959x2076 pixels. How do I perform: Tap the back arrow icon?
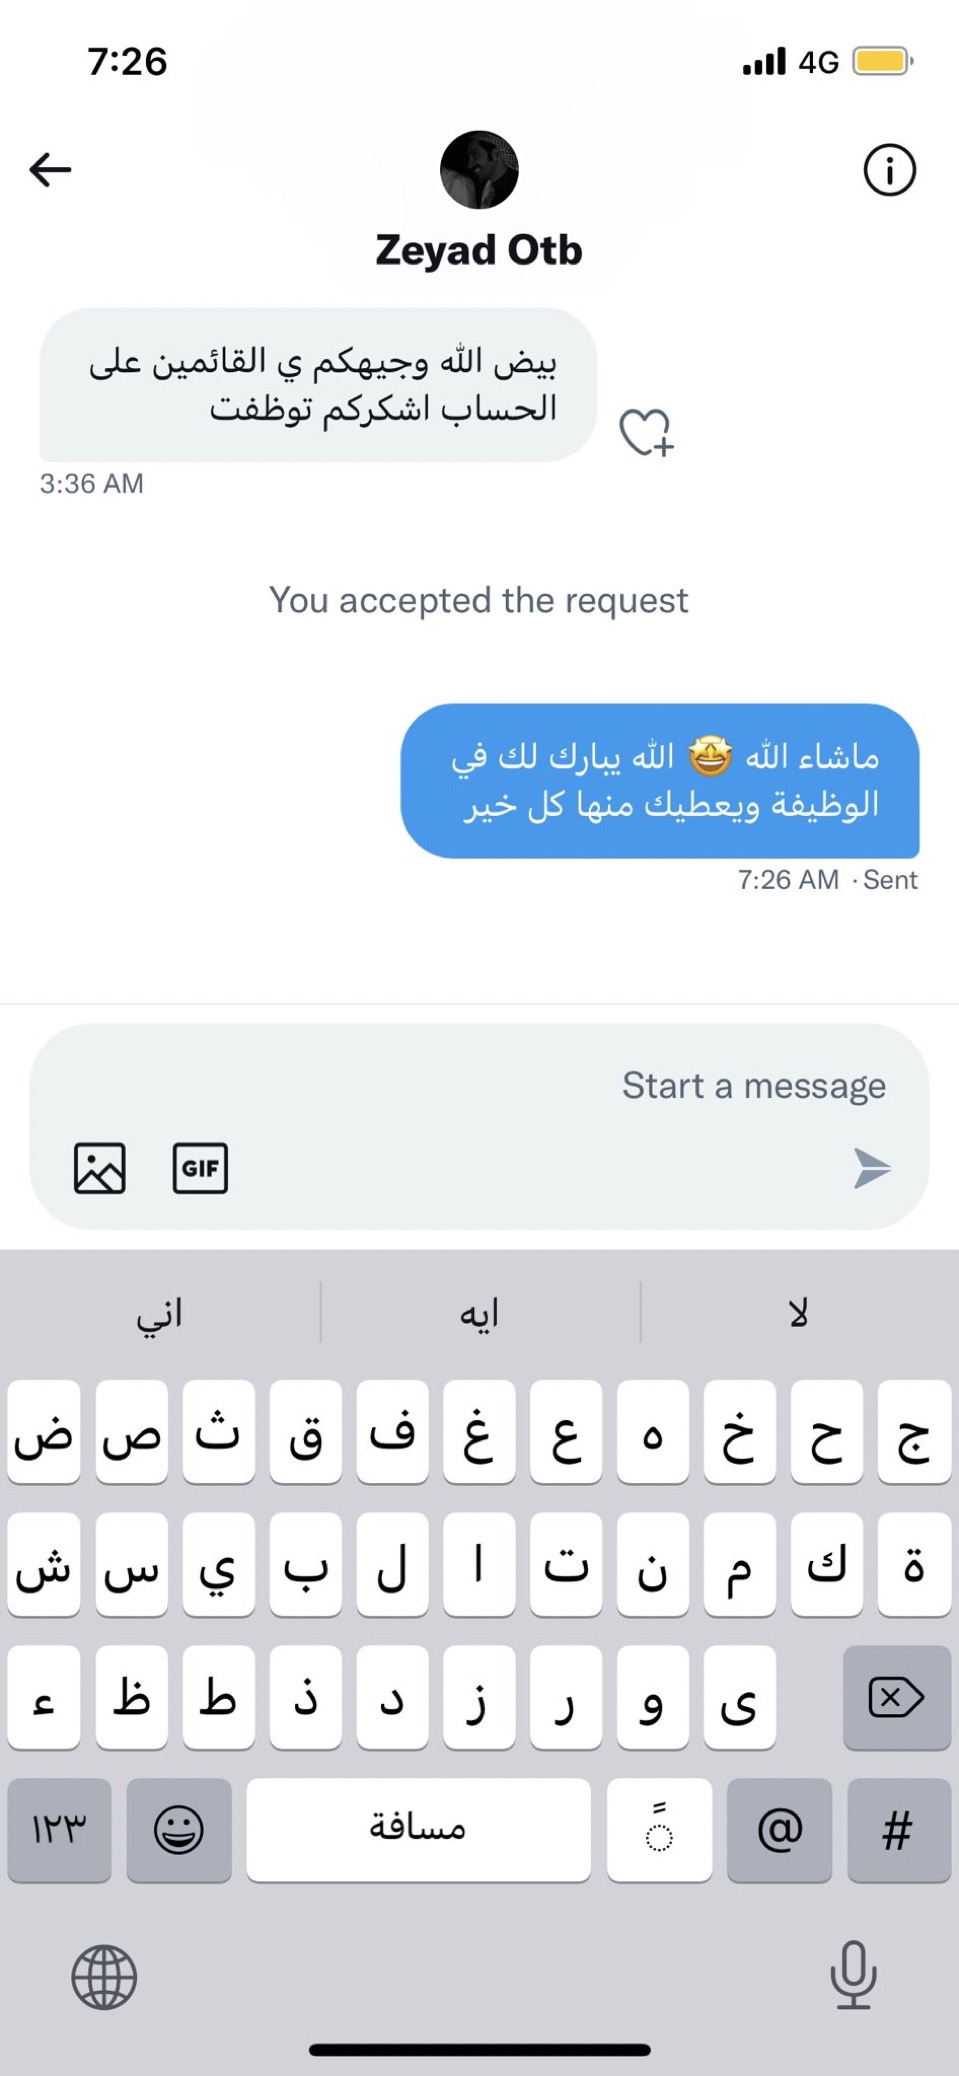click(50, 170)
